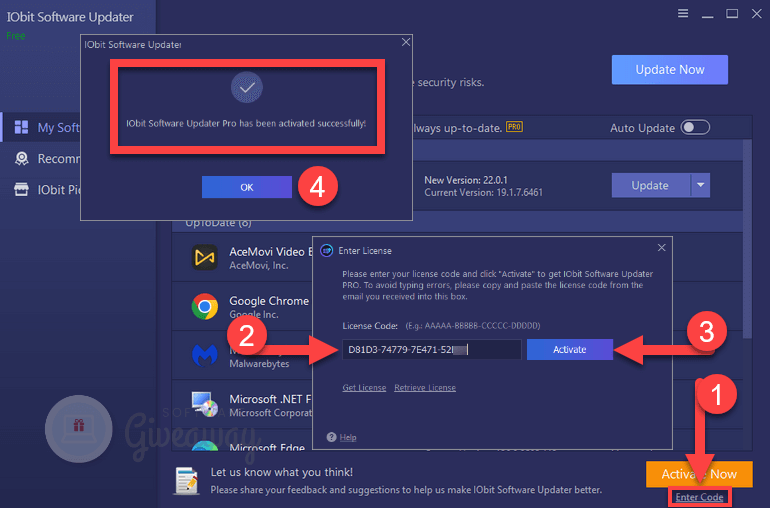The image size is (770, 508).
Task: Open the hamburger menu in title bar
Action: (683, 13)
